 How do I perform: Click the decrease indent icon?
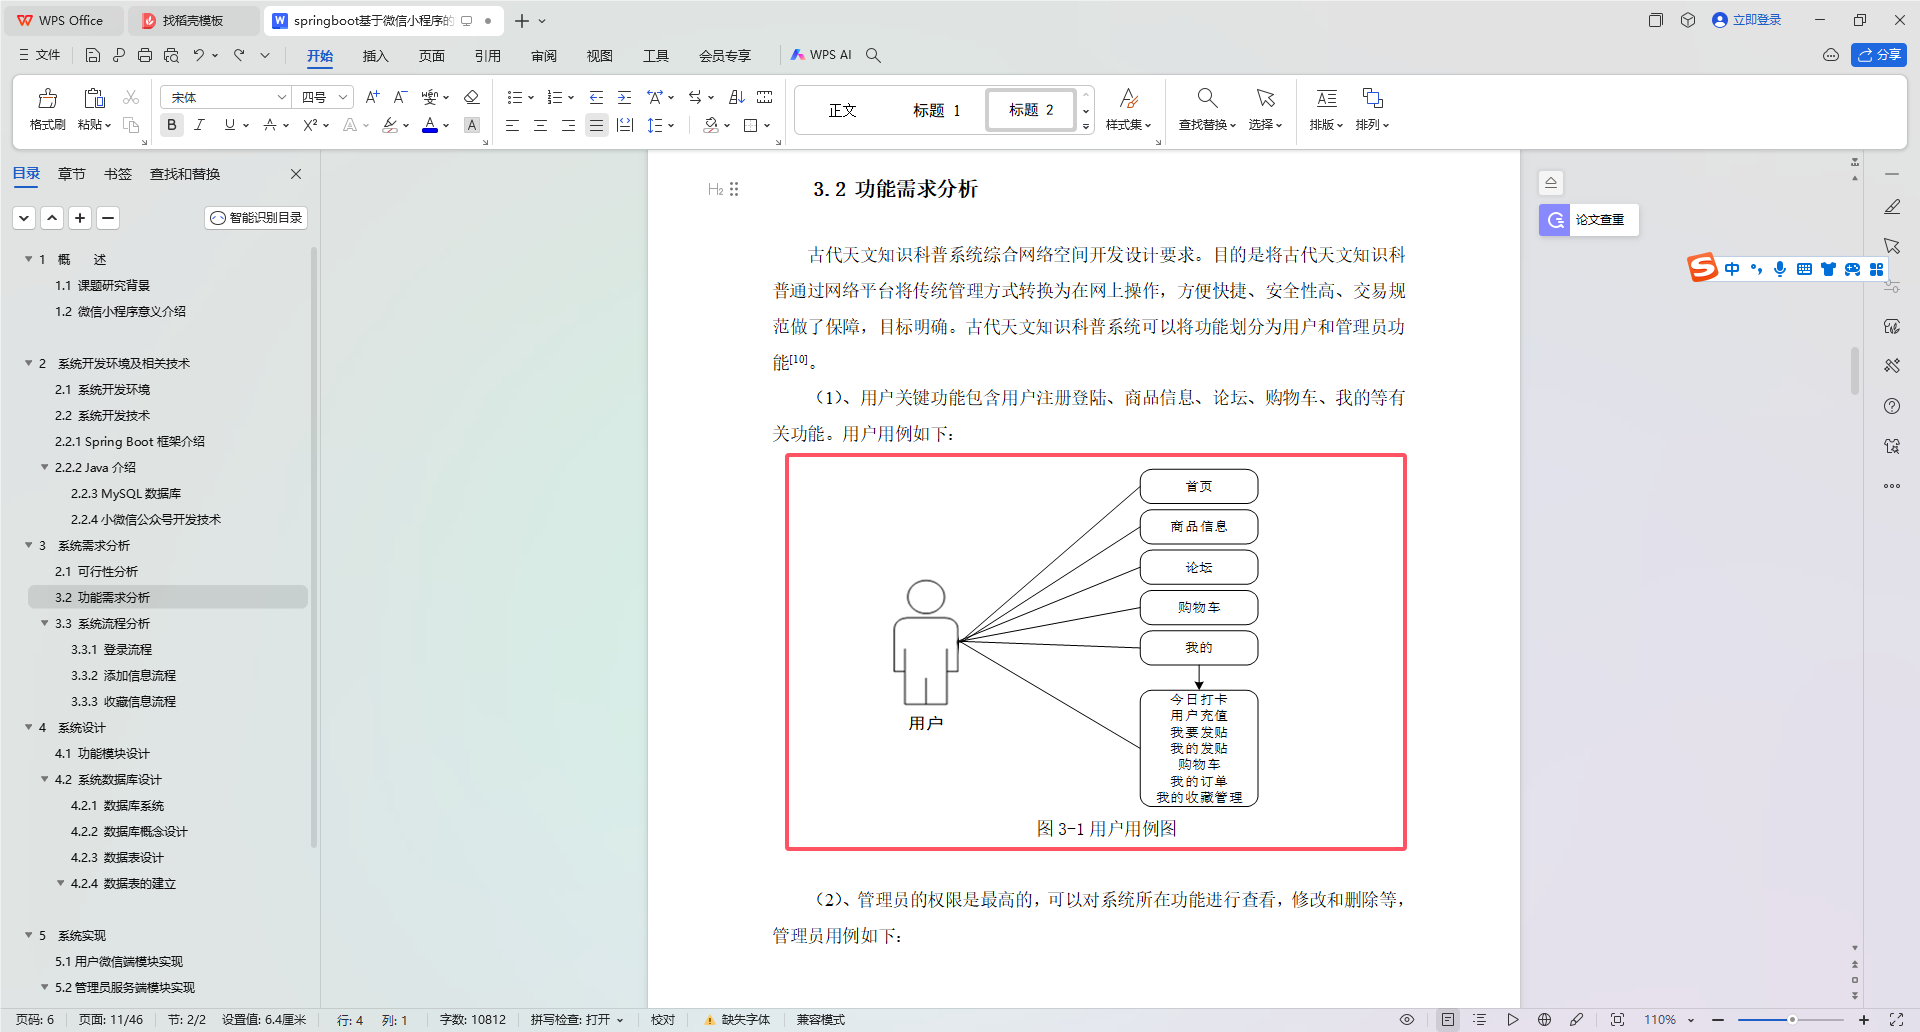596,97
